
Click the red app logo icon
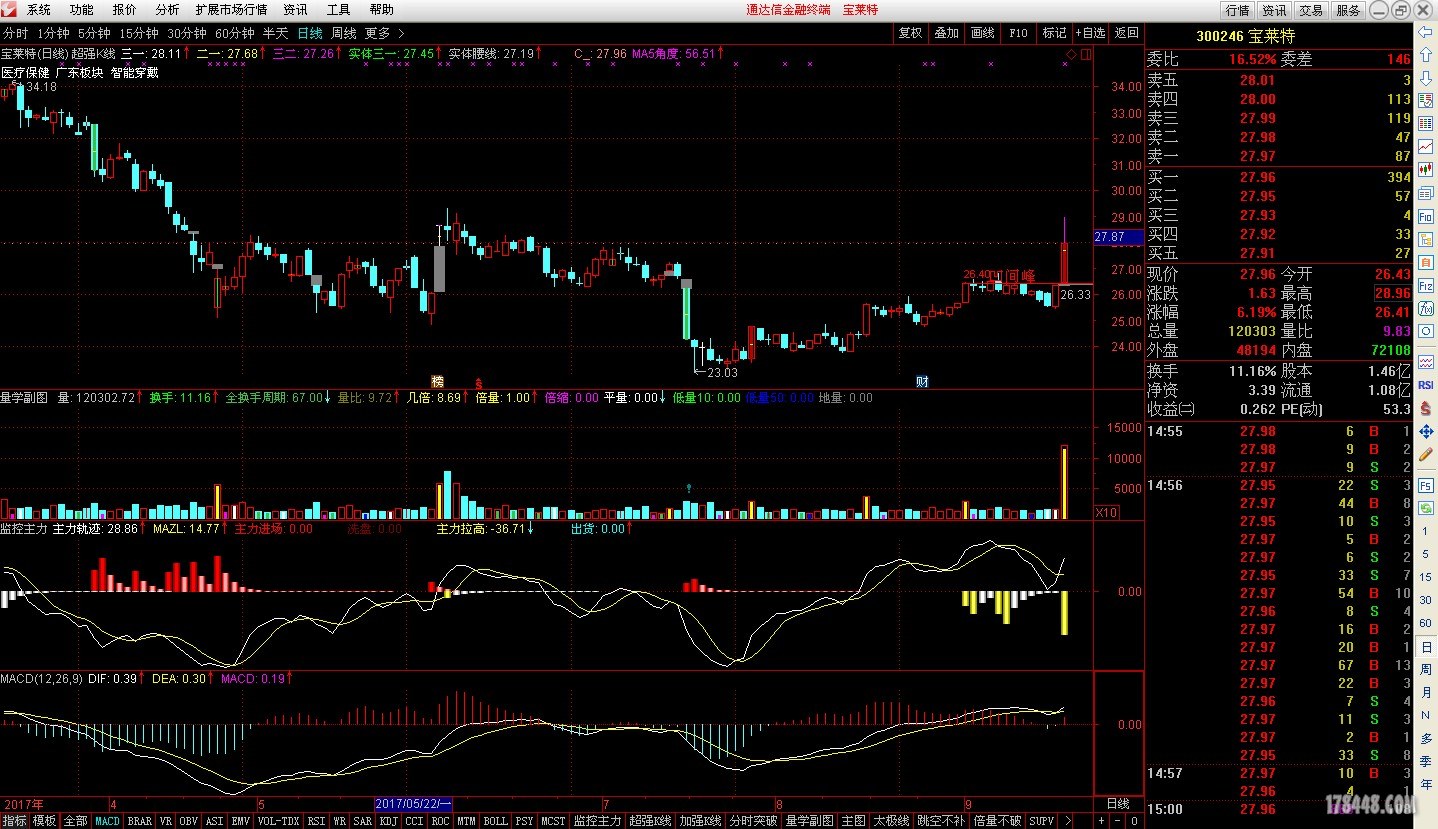pos(10,9)
